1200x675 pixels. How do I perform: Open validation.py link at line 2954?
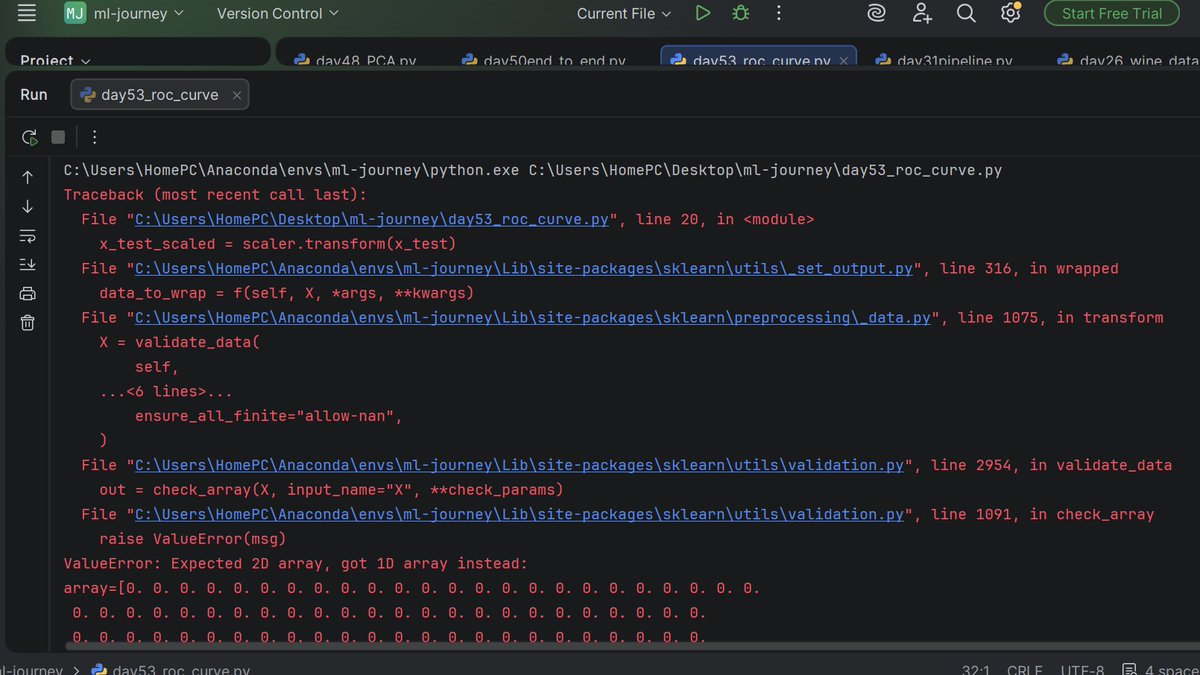[519, 465]
